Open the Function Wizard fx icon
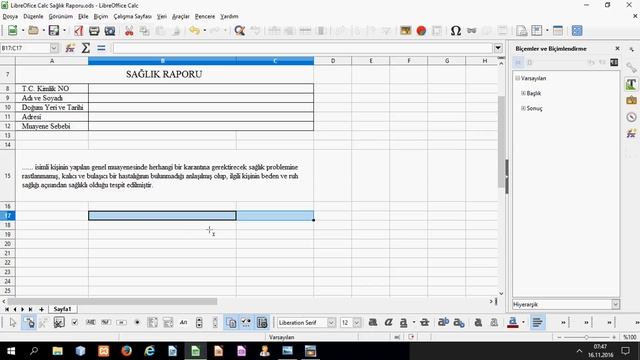Screen dimensions: 640x360 70,48
